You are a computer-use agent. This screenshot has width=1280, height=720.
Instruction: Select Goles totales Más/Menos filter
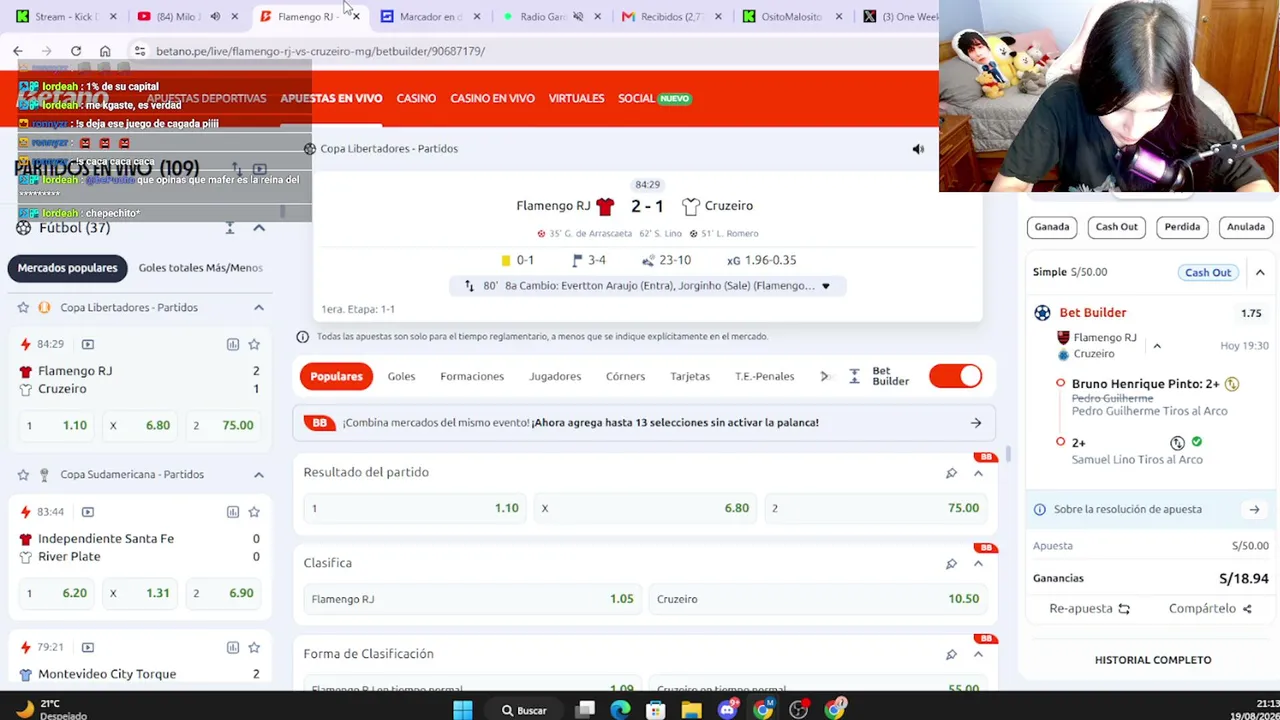[x=201, y=268]
